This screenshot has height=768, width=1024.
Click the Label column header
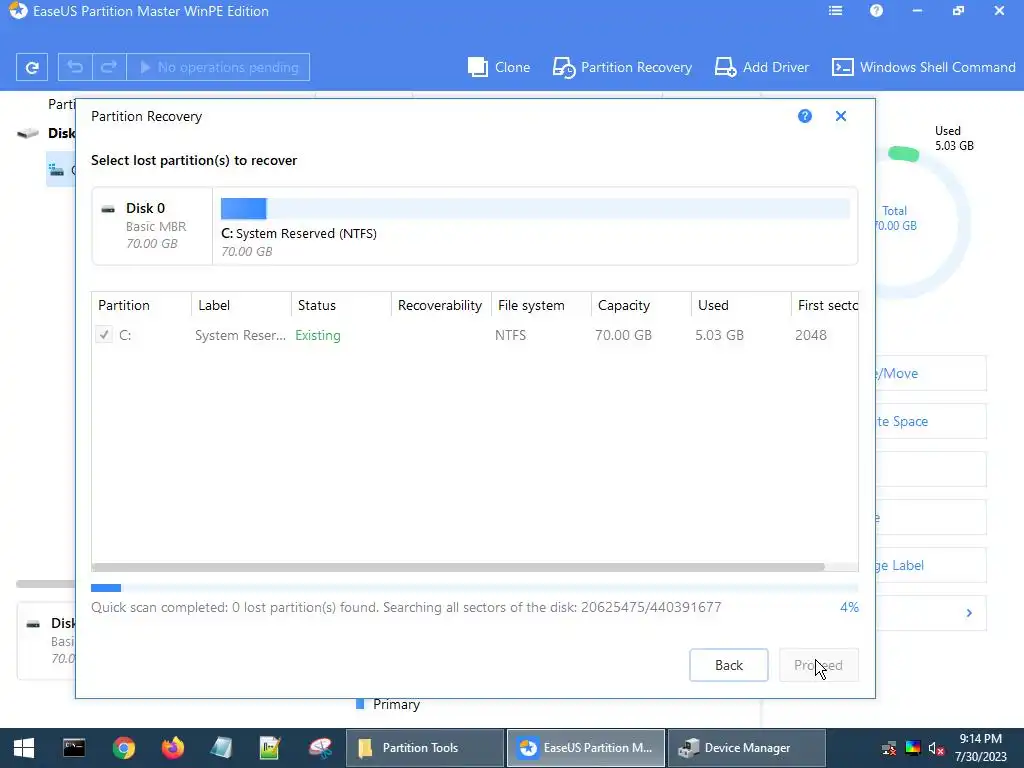[241, 305]
